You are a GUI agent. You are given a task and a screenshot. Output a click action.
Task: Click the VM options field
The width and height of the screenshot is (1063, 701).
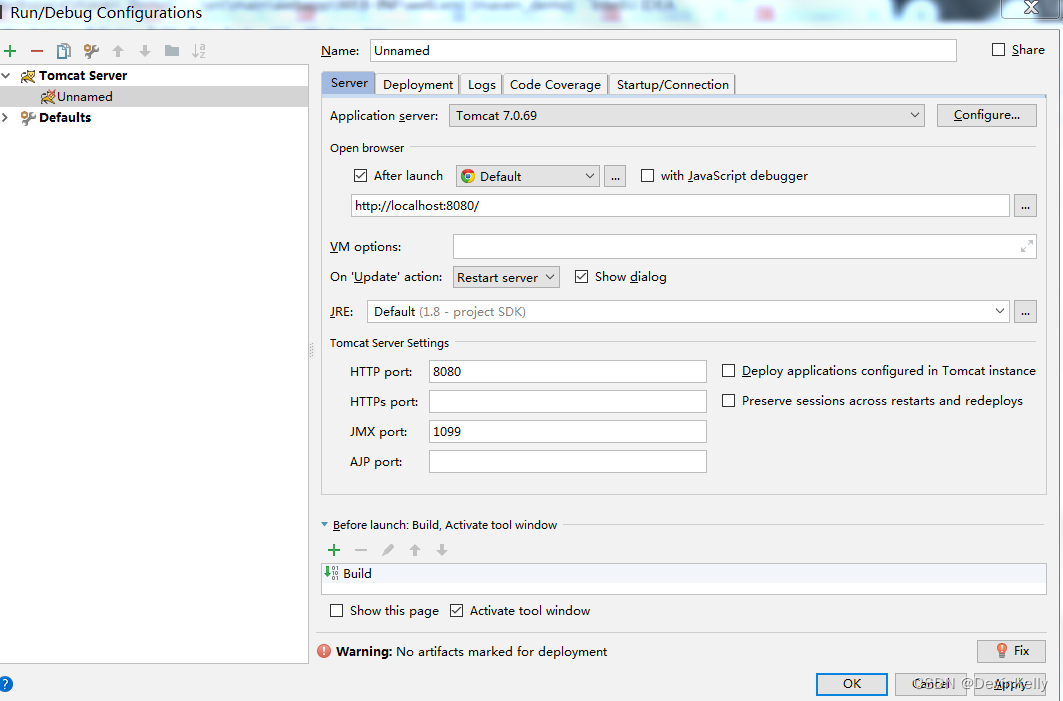(744, 247)
